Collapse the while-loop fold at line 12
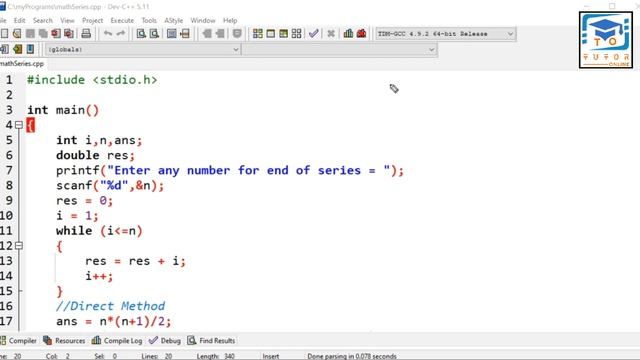This screenshot has width=640, height=360. click(19, 246)
